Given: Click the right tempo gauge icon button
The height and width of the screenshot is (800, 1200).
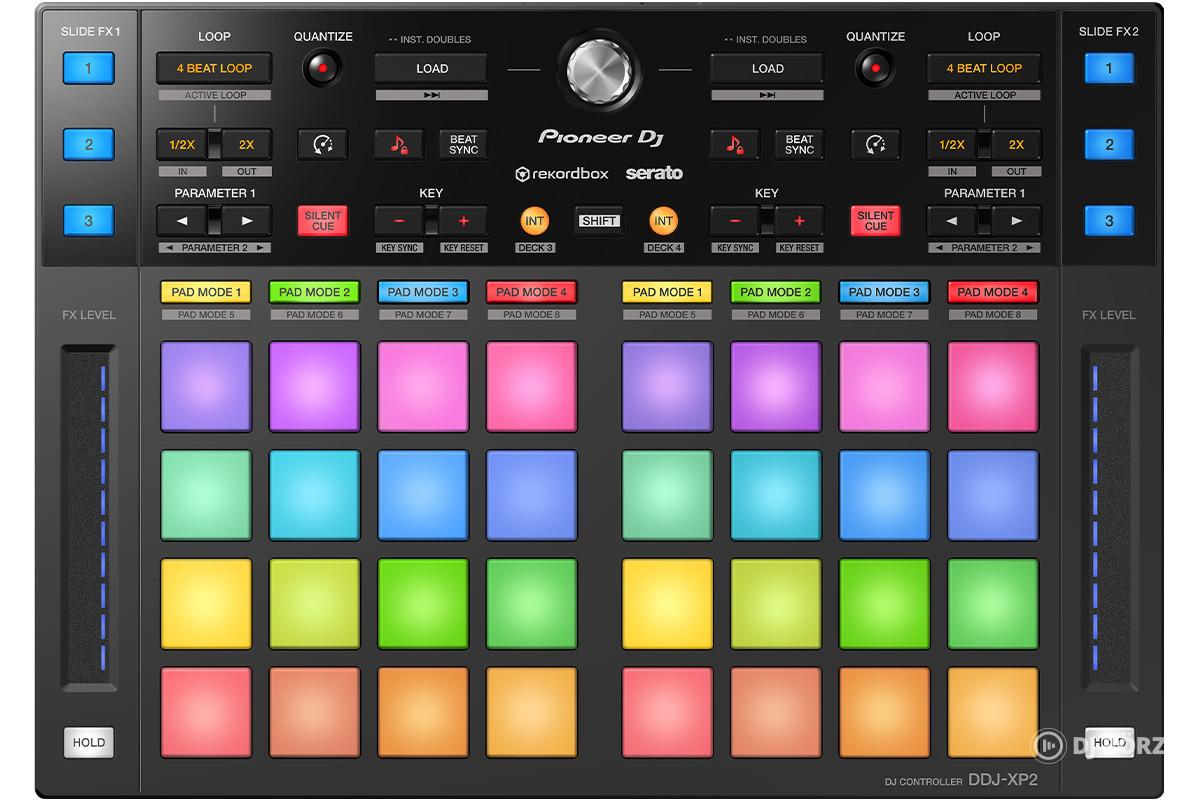Looking at the screenshot, I should [876, 145].
